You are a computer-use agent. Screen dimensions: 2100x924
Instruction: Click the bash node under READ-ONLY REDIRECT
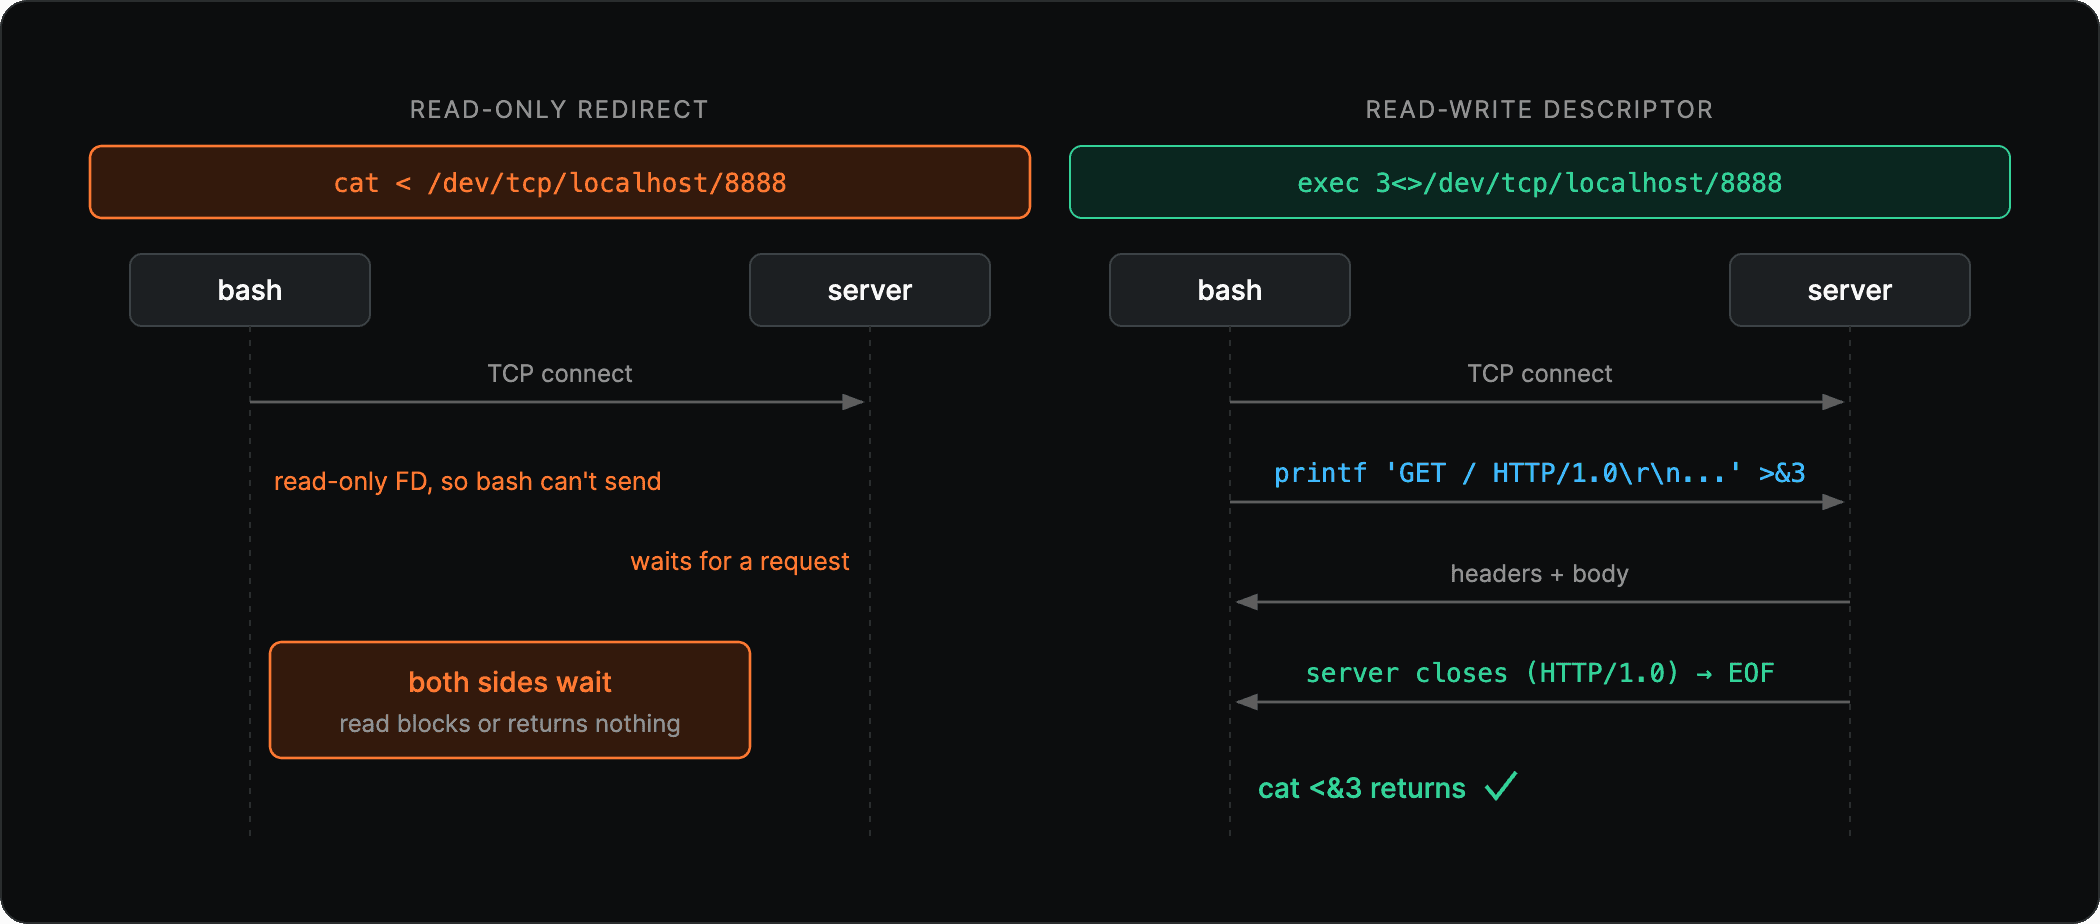[x=250, y=290]
